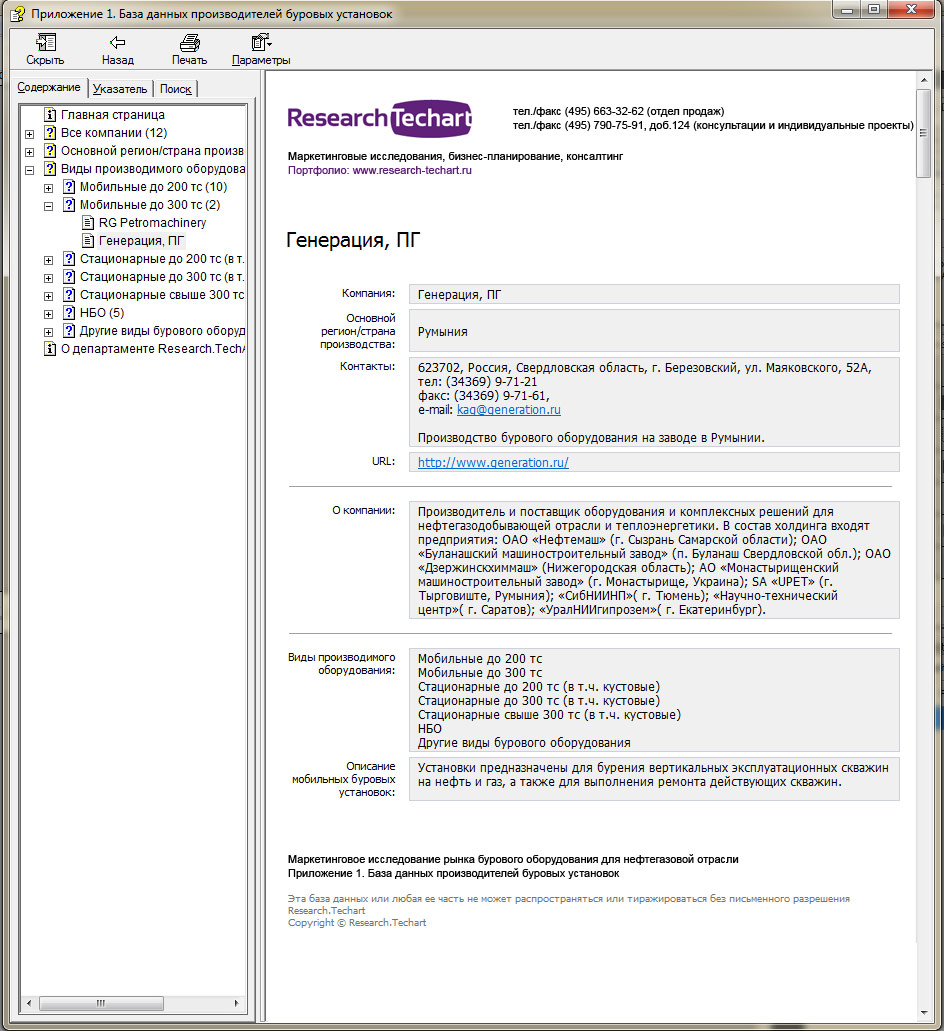
Task: Click the Генерация, ПГ page heading
Action: (353, 240)
